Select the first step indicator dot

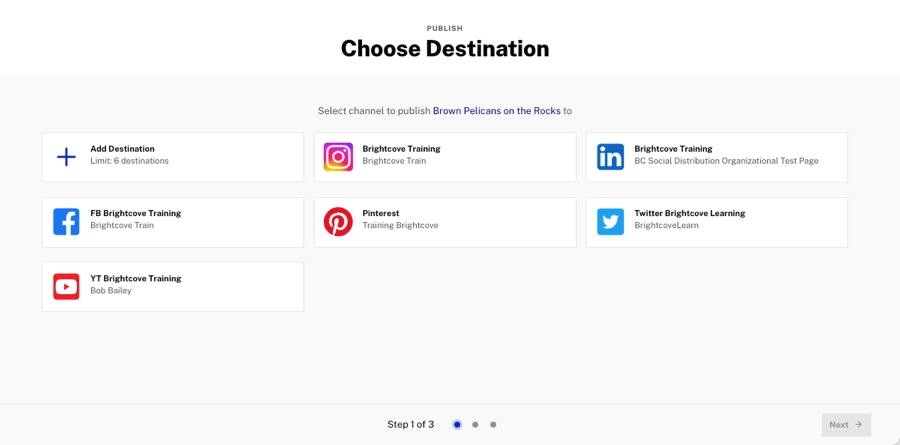click(x=457, y=425)
